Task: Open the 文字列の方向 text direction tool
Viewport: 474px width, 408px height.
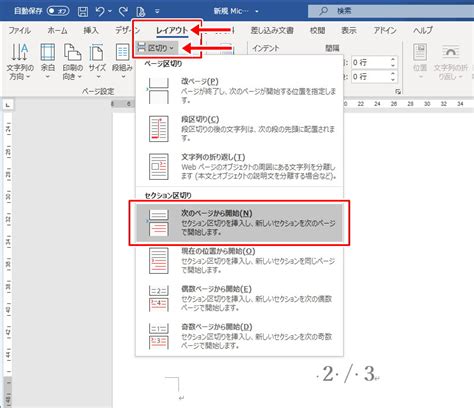Action: point(20,61)
